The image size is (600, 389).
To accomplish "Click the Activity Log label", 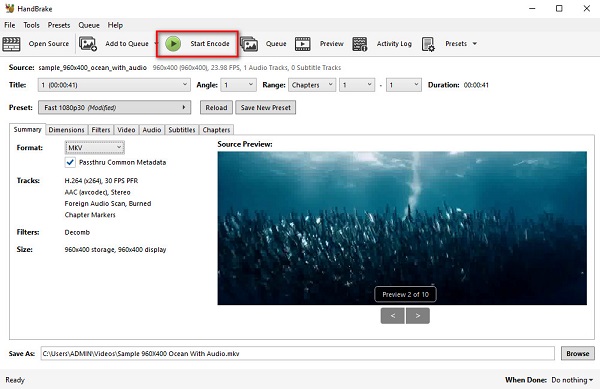I will pos(394,44).
